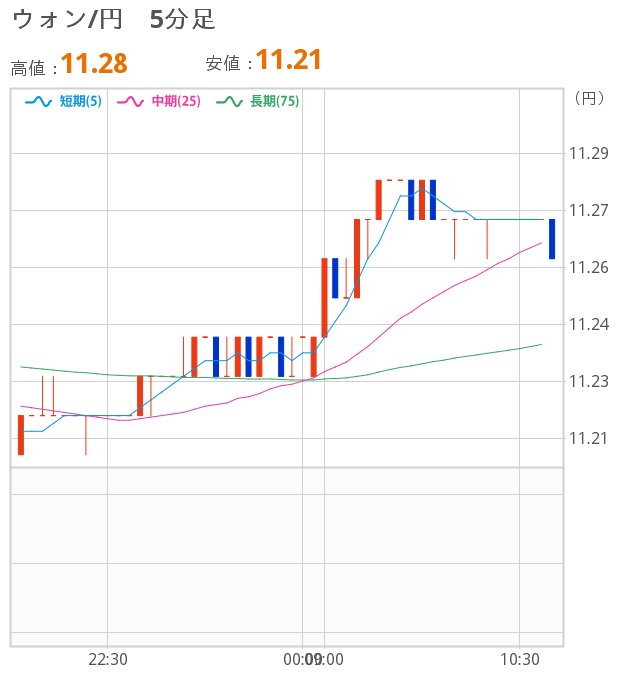This screenshot has height=675, width=630.
Task: Click the 10:30 time axis label
Action: point(520,660)
